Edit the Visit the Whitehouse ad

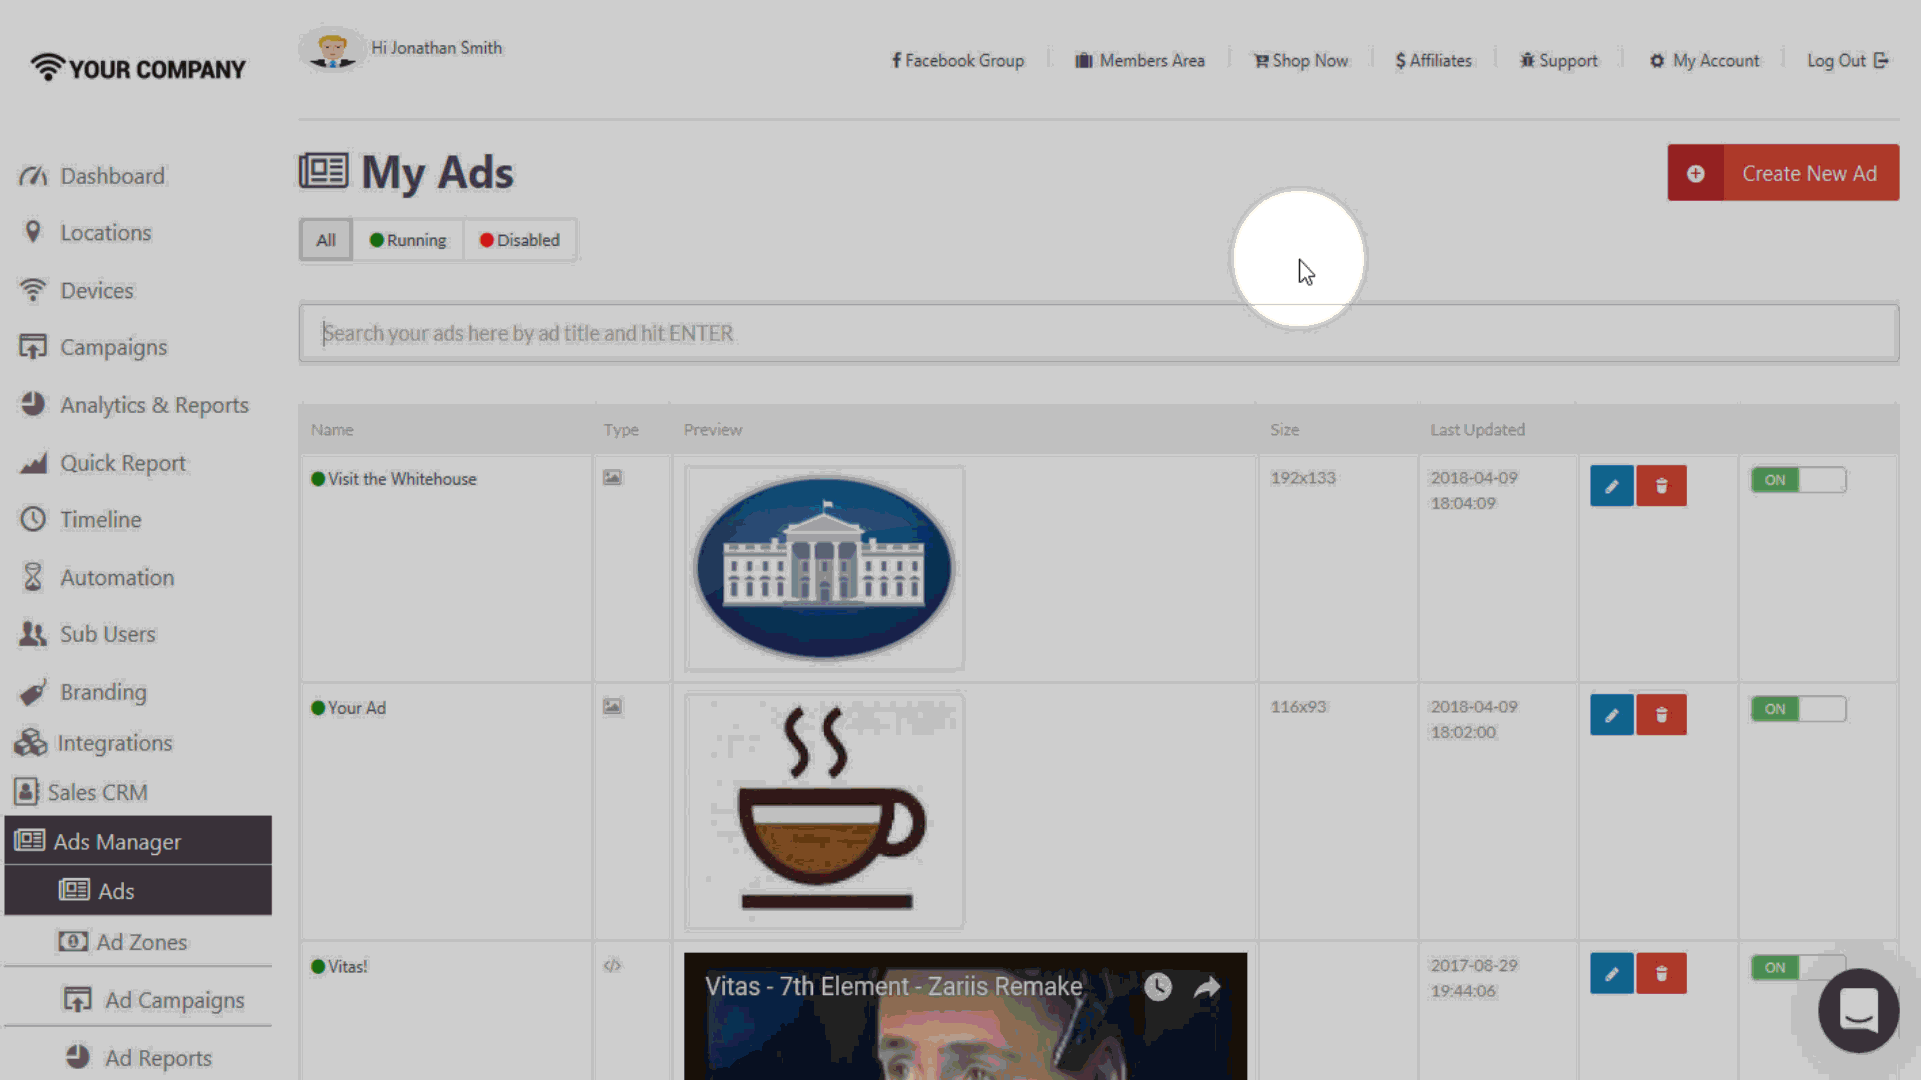[1612, 486]
